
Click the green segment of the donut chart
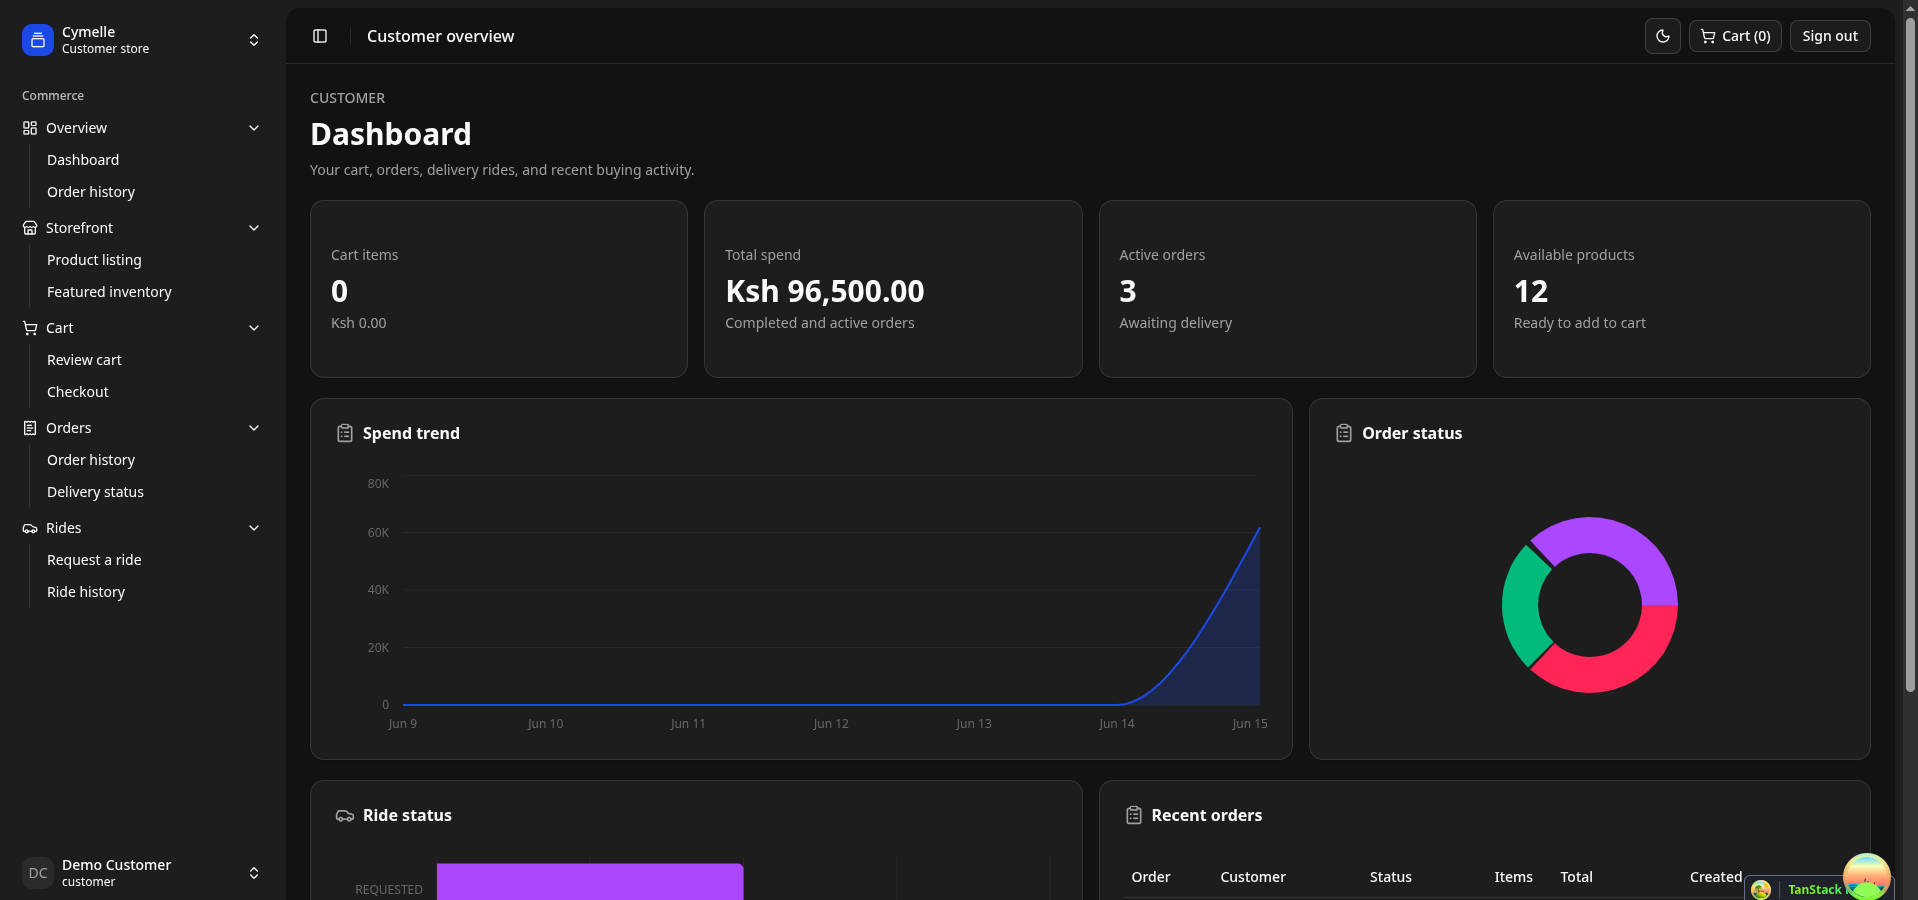1521,605
